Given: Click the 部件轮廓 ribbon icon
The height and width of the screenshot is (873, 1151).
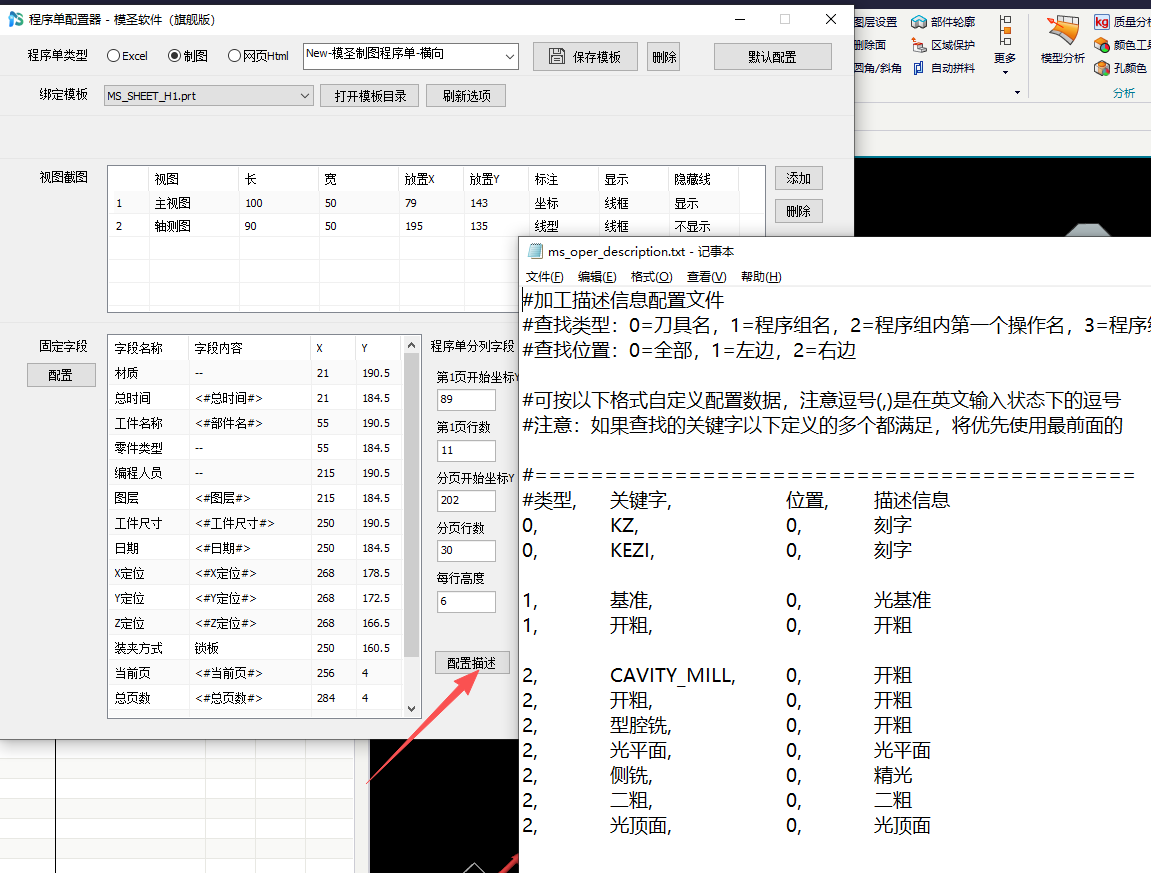Looking at the screenshot, I should click(x=918, y=22).
